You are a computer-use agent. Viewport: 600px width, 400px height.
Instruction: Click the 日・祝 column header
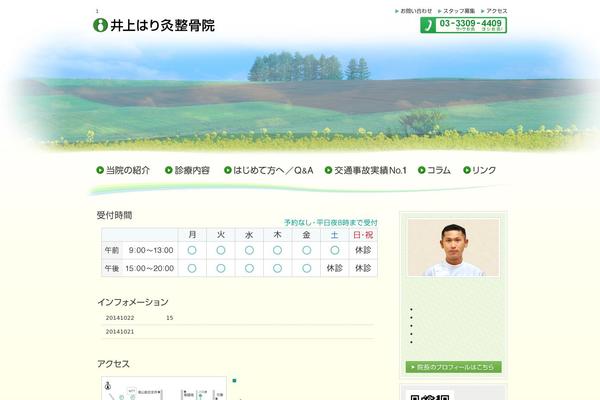point(363,235)
